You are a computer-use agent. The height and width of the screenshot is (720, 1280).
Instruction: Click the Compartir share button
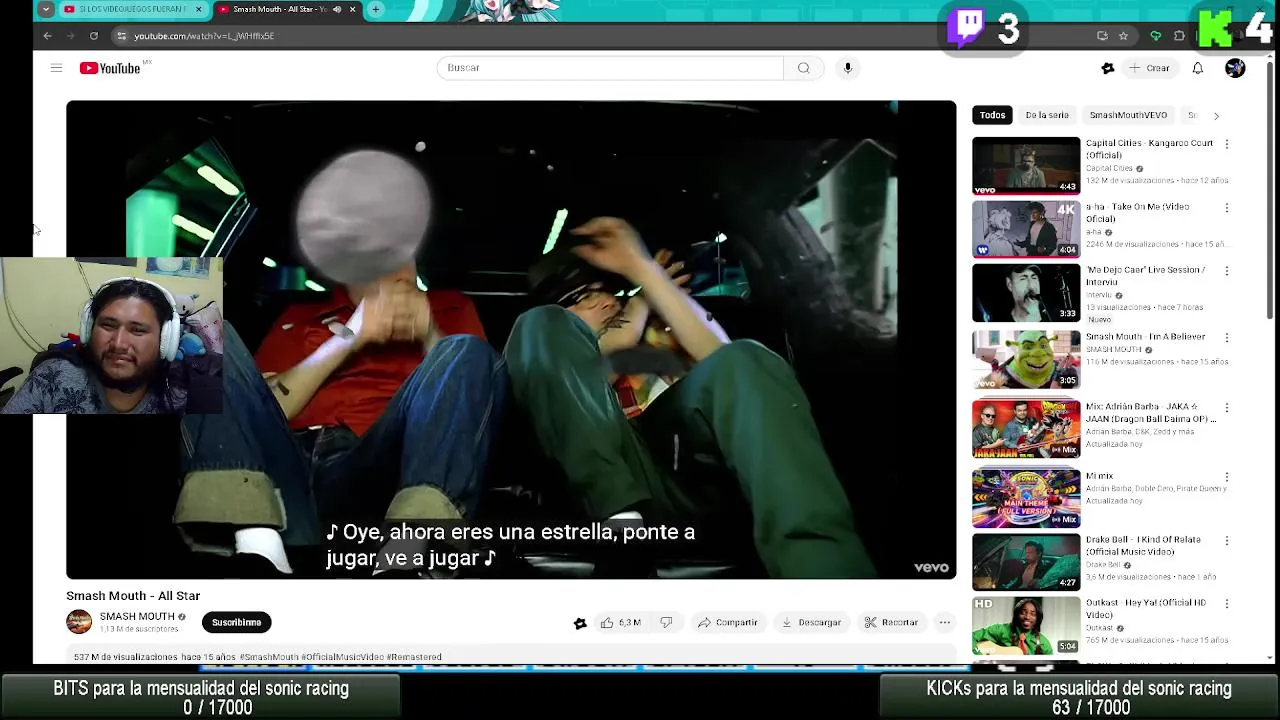pyautogui.click(x=727, y=622)
